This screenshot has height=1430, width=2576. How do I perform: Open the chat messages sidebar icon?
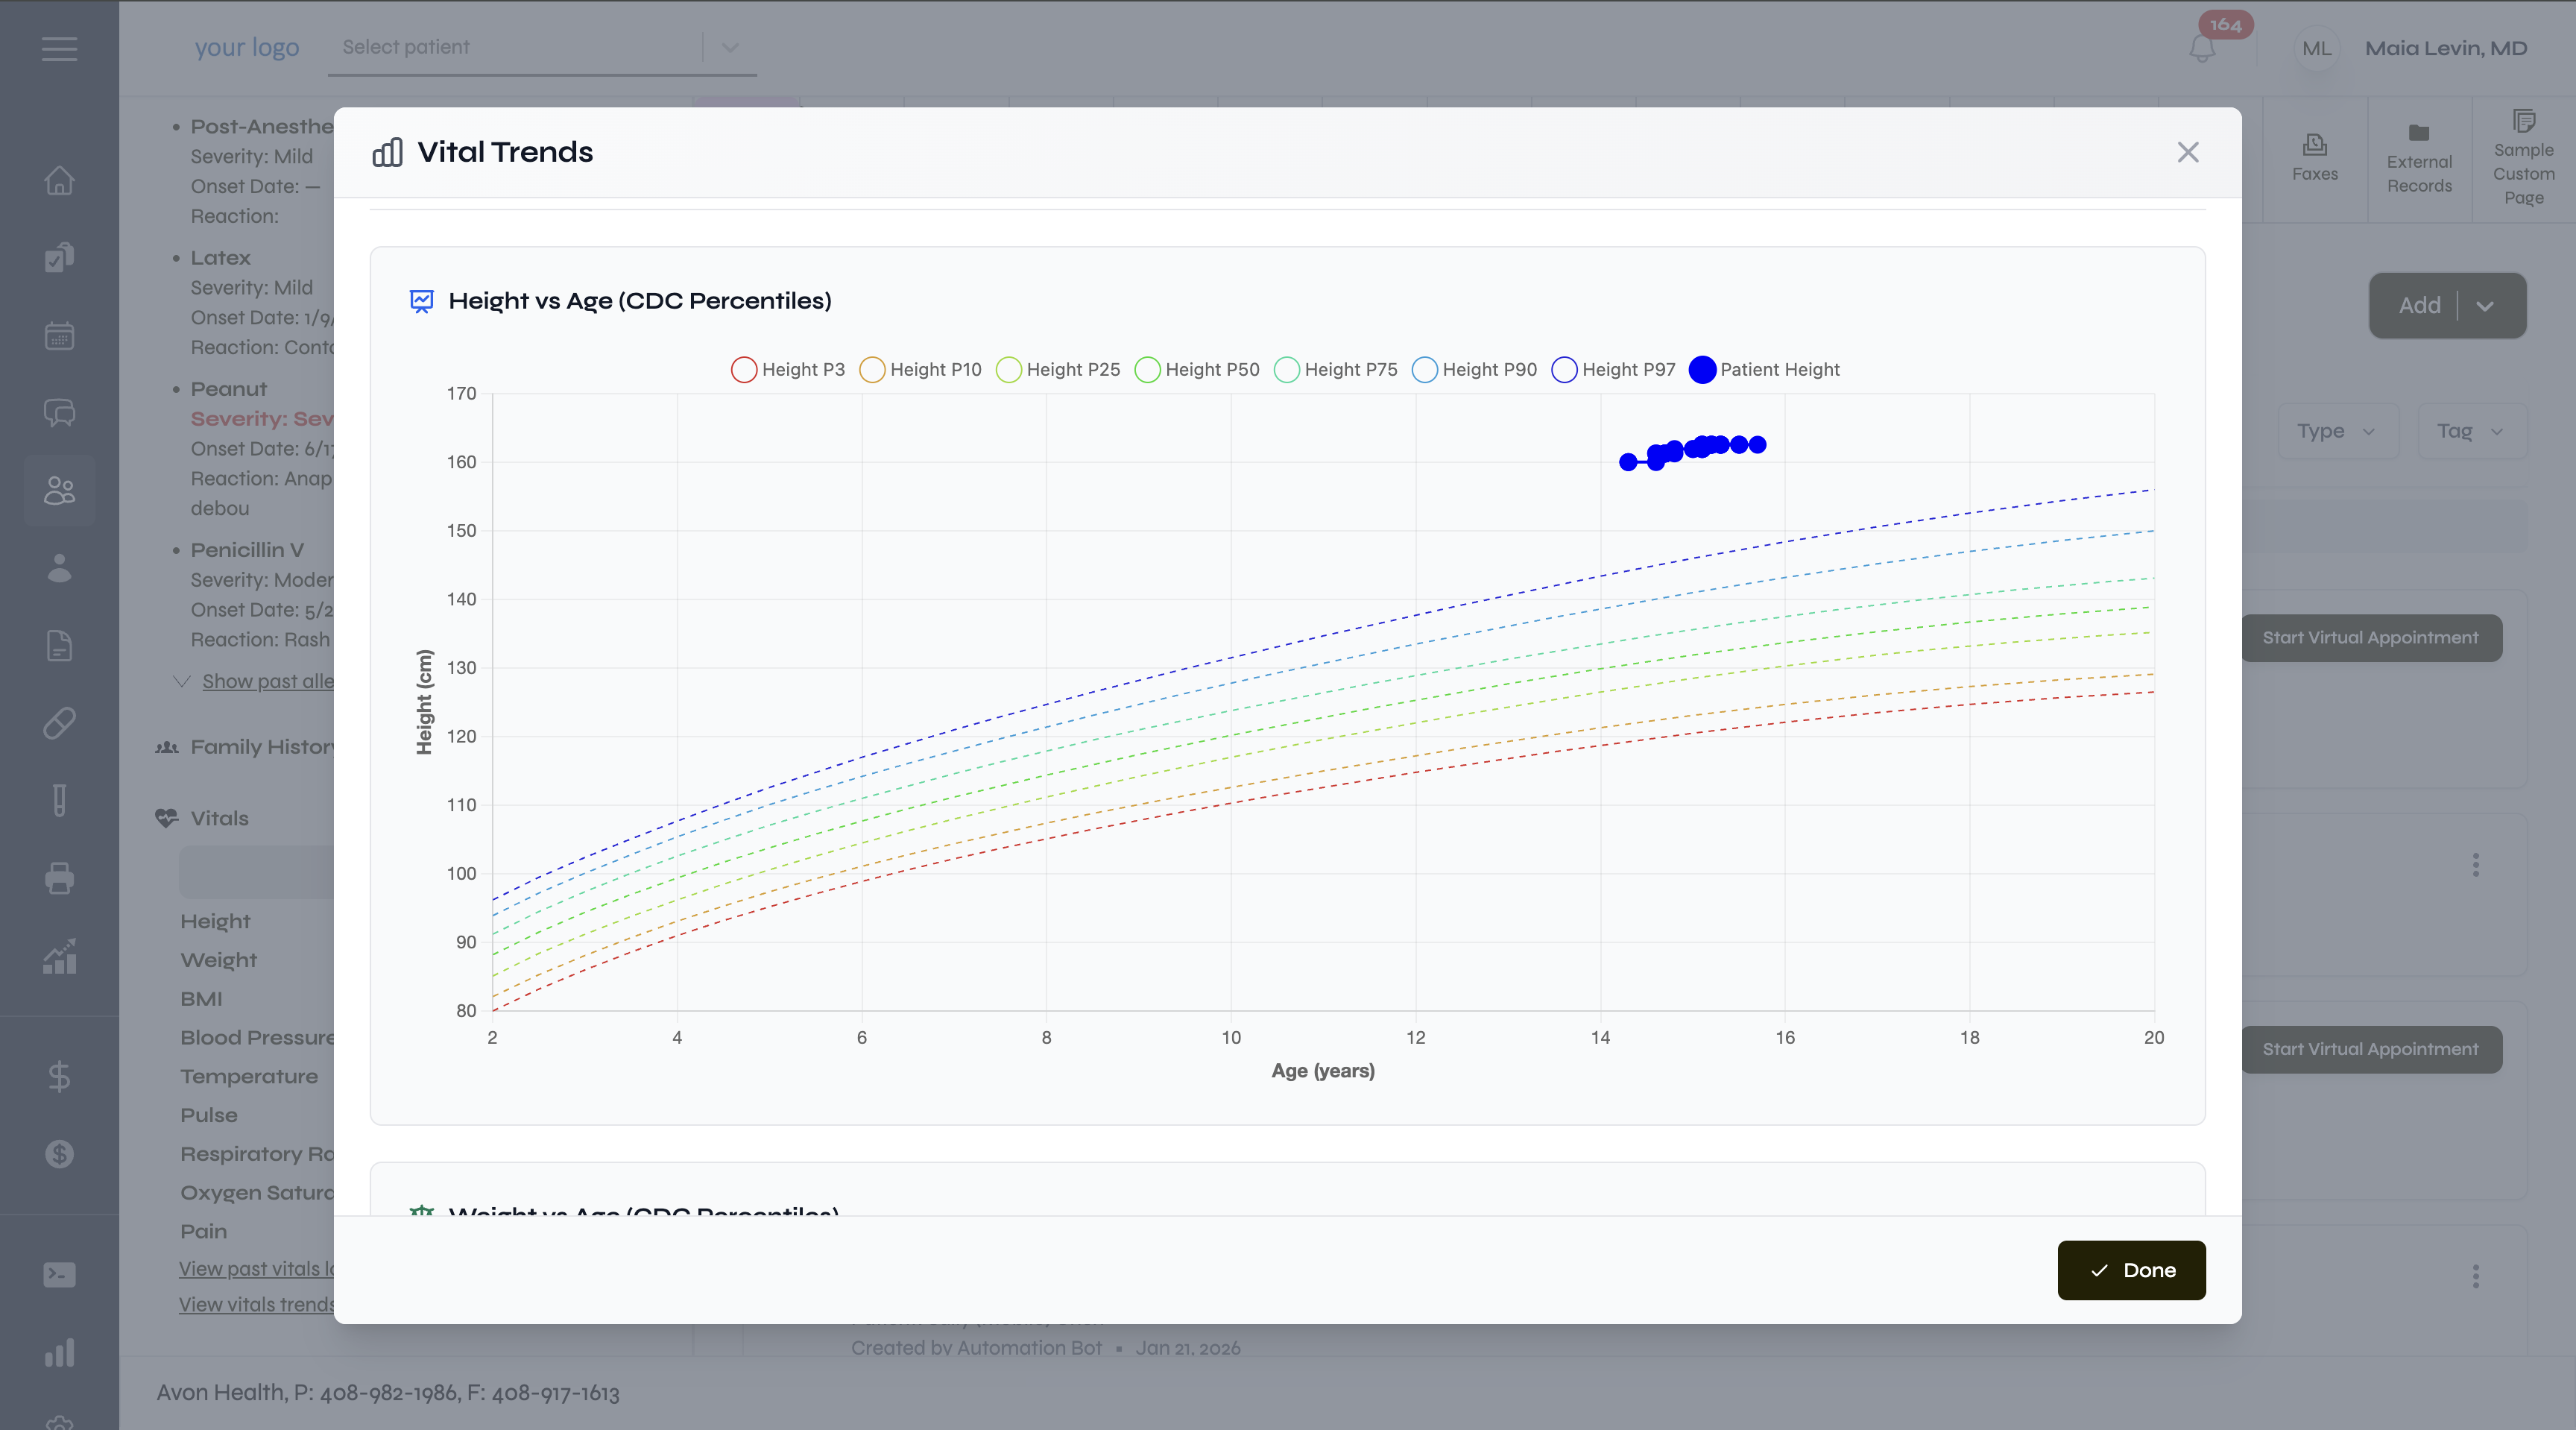pos(59,413)
